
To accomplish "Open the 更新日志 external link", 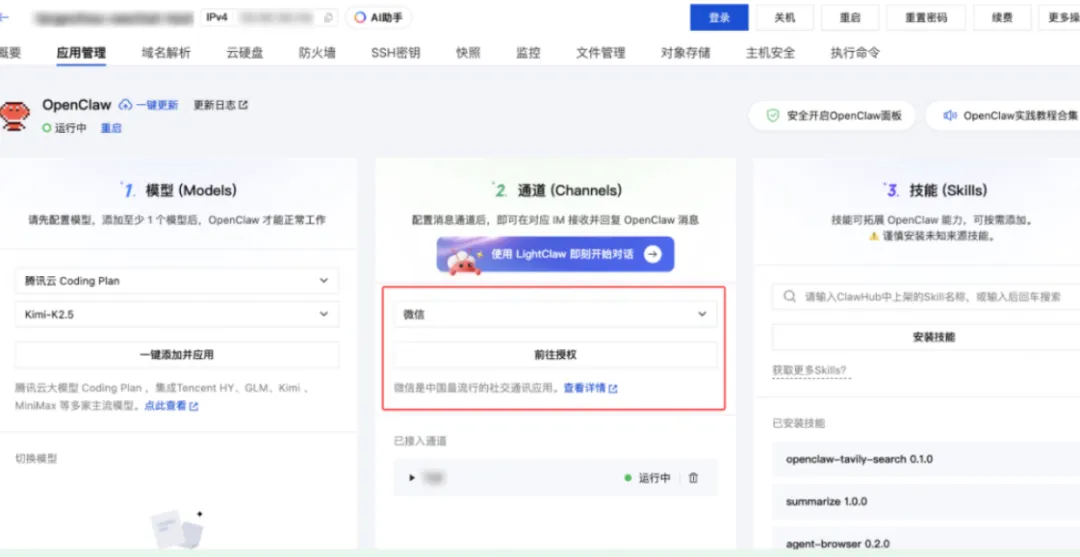I will coord(220,105).
